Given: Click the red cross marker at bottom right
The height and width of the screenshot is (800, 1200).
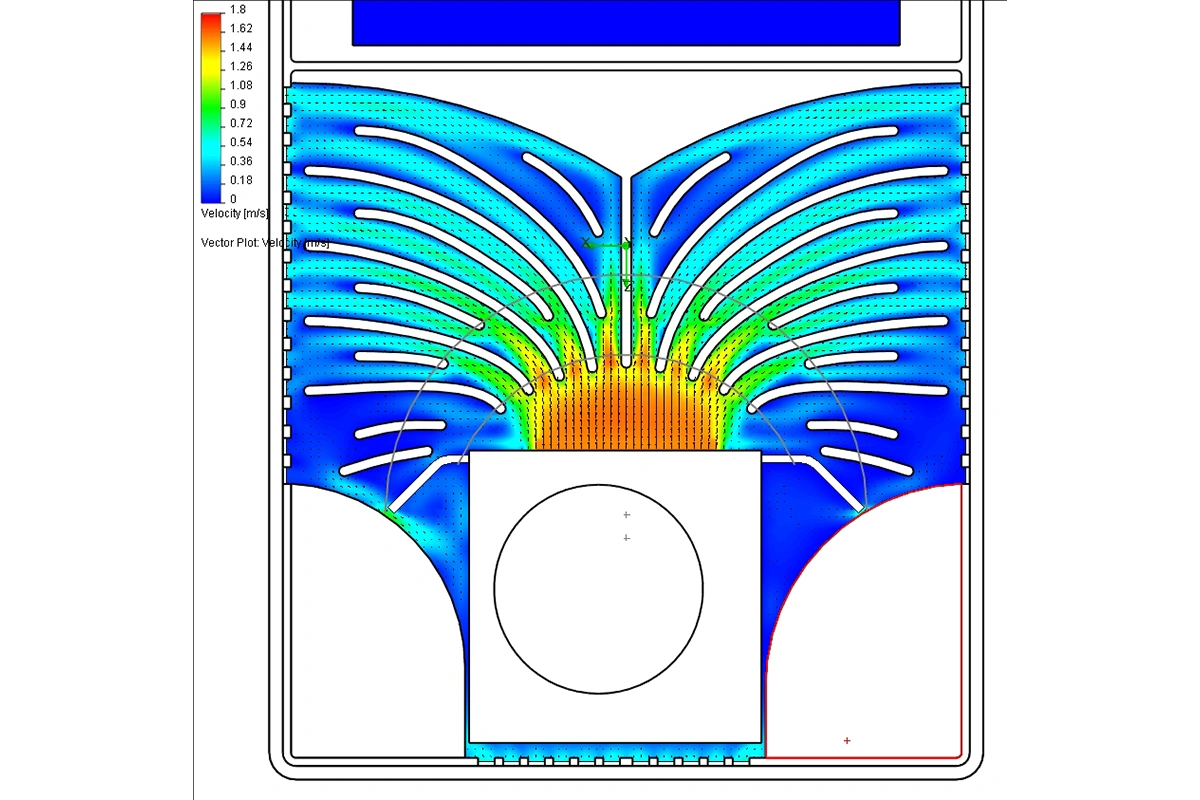Looking at the screenshot, I should point(847,741).
